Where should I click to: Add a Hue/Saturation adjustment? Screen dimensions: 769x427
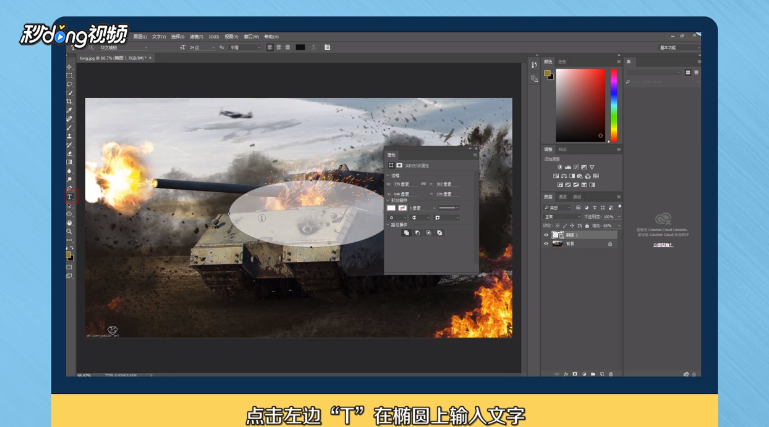click(x=556, y=176)
